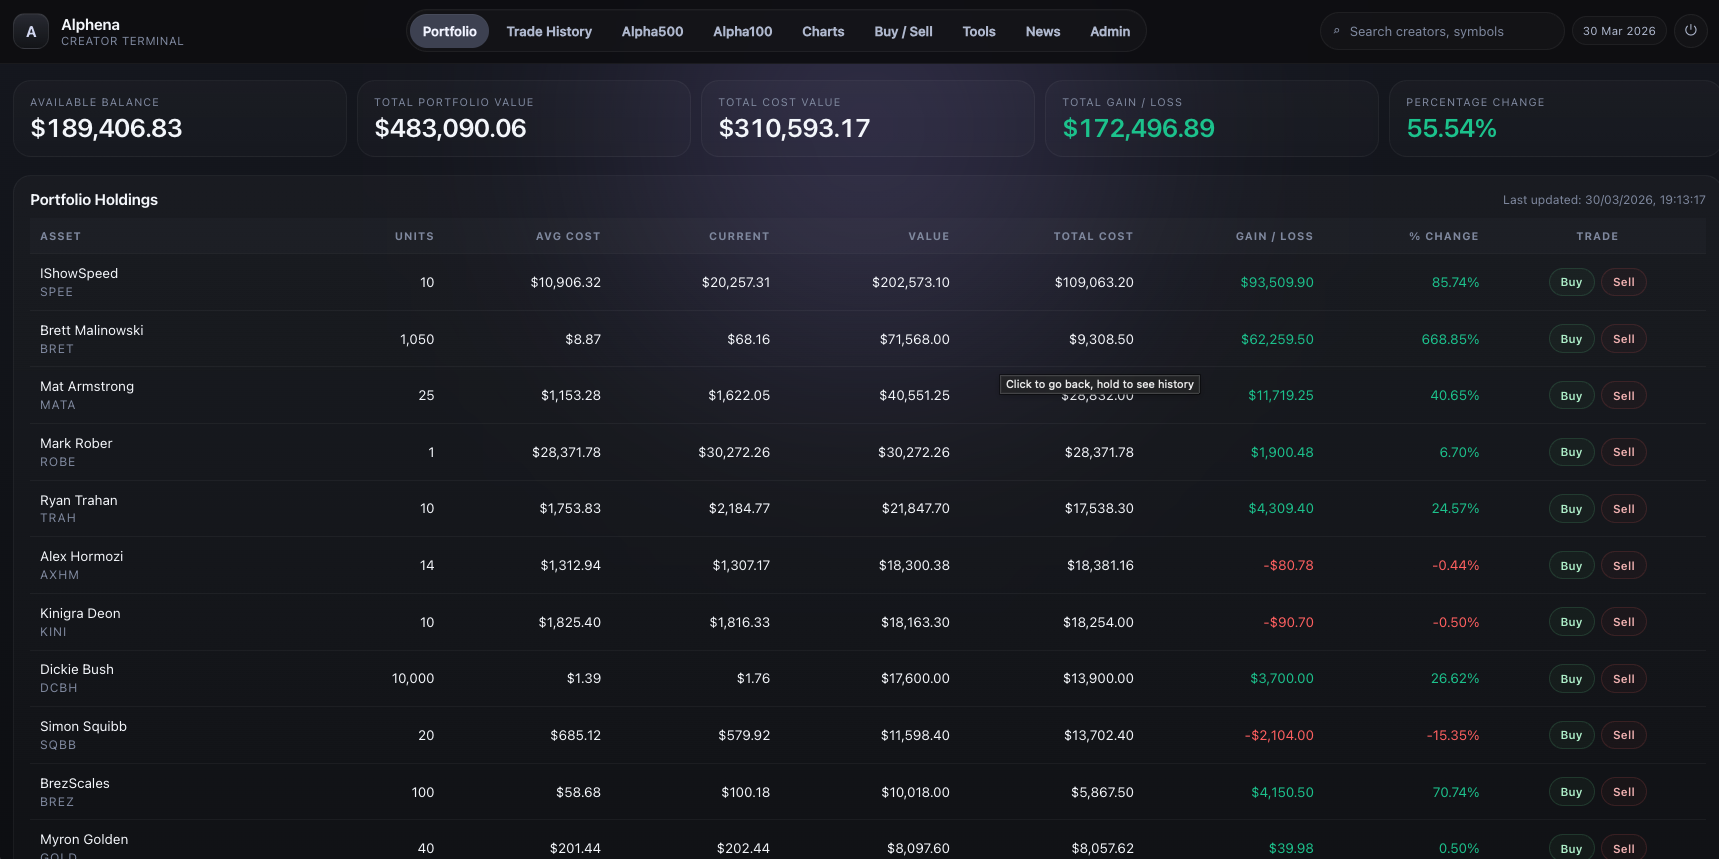1719x859 pixels.
Task: Focus the Search creators, symbols field
Action: [x=1442, y=32]
